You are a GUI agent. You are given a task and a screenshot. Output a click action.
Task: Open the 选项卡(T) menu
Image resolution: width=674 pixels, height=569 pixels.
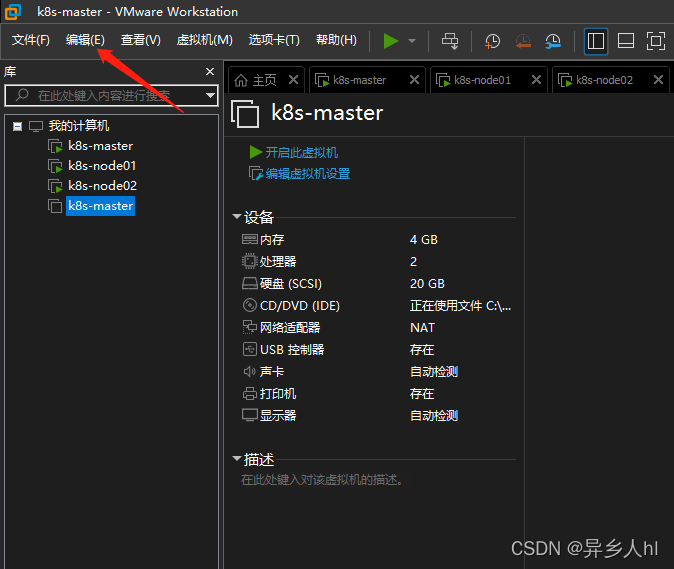[274, 40]
